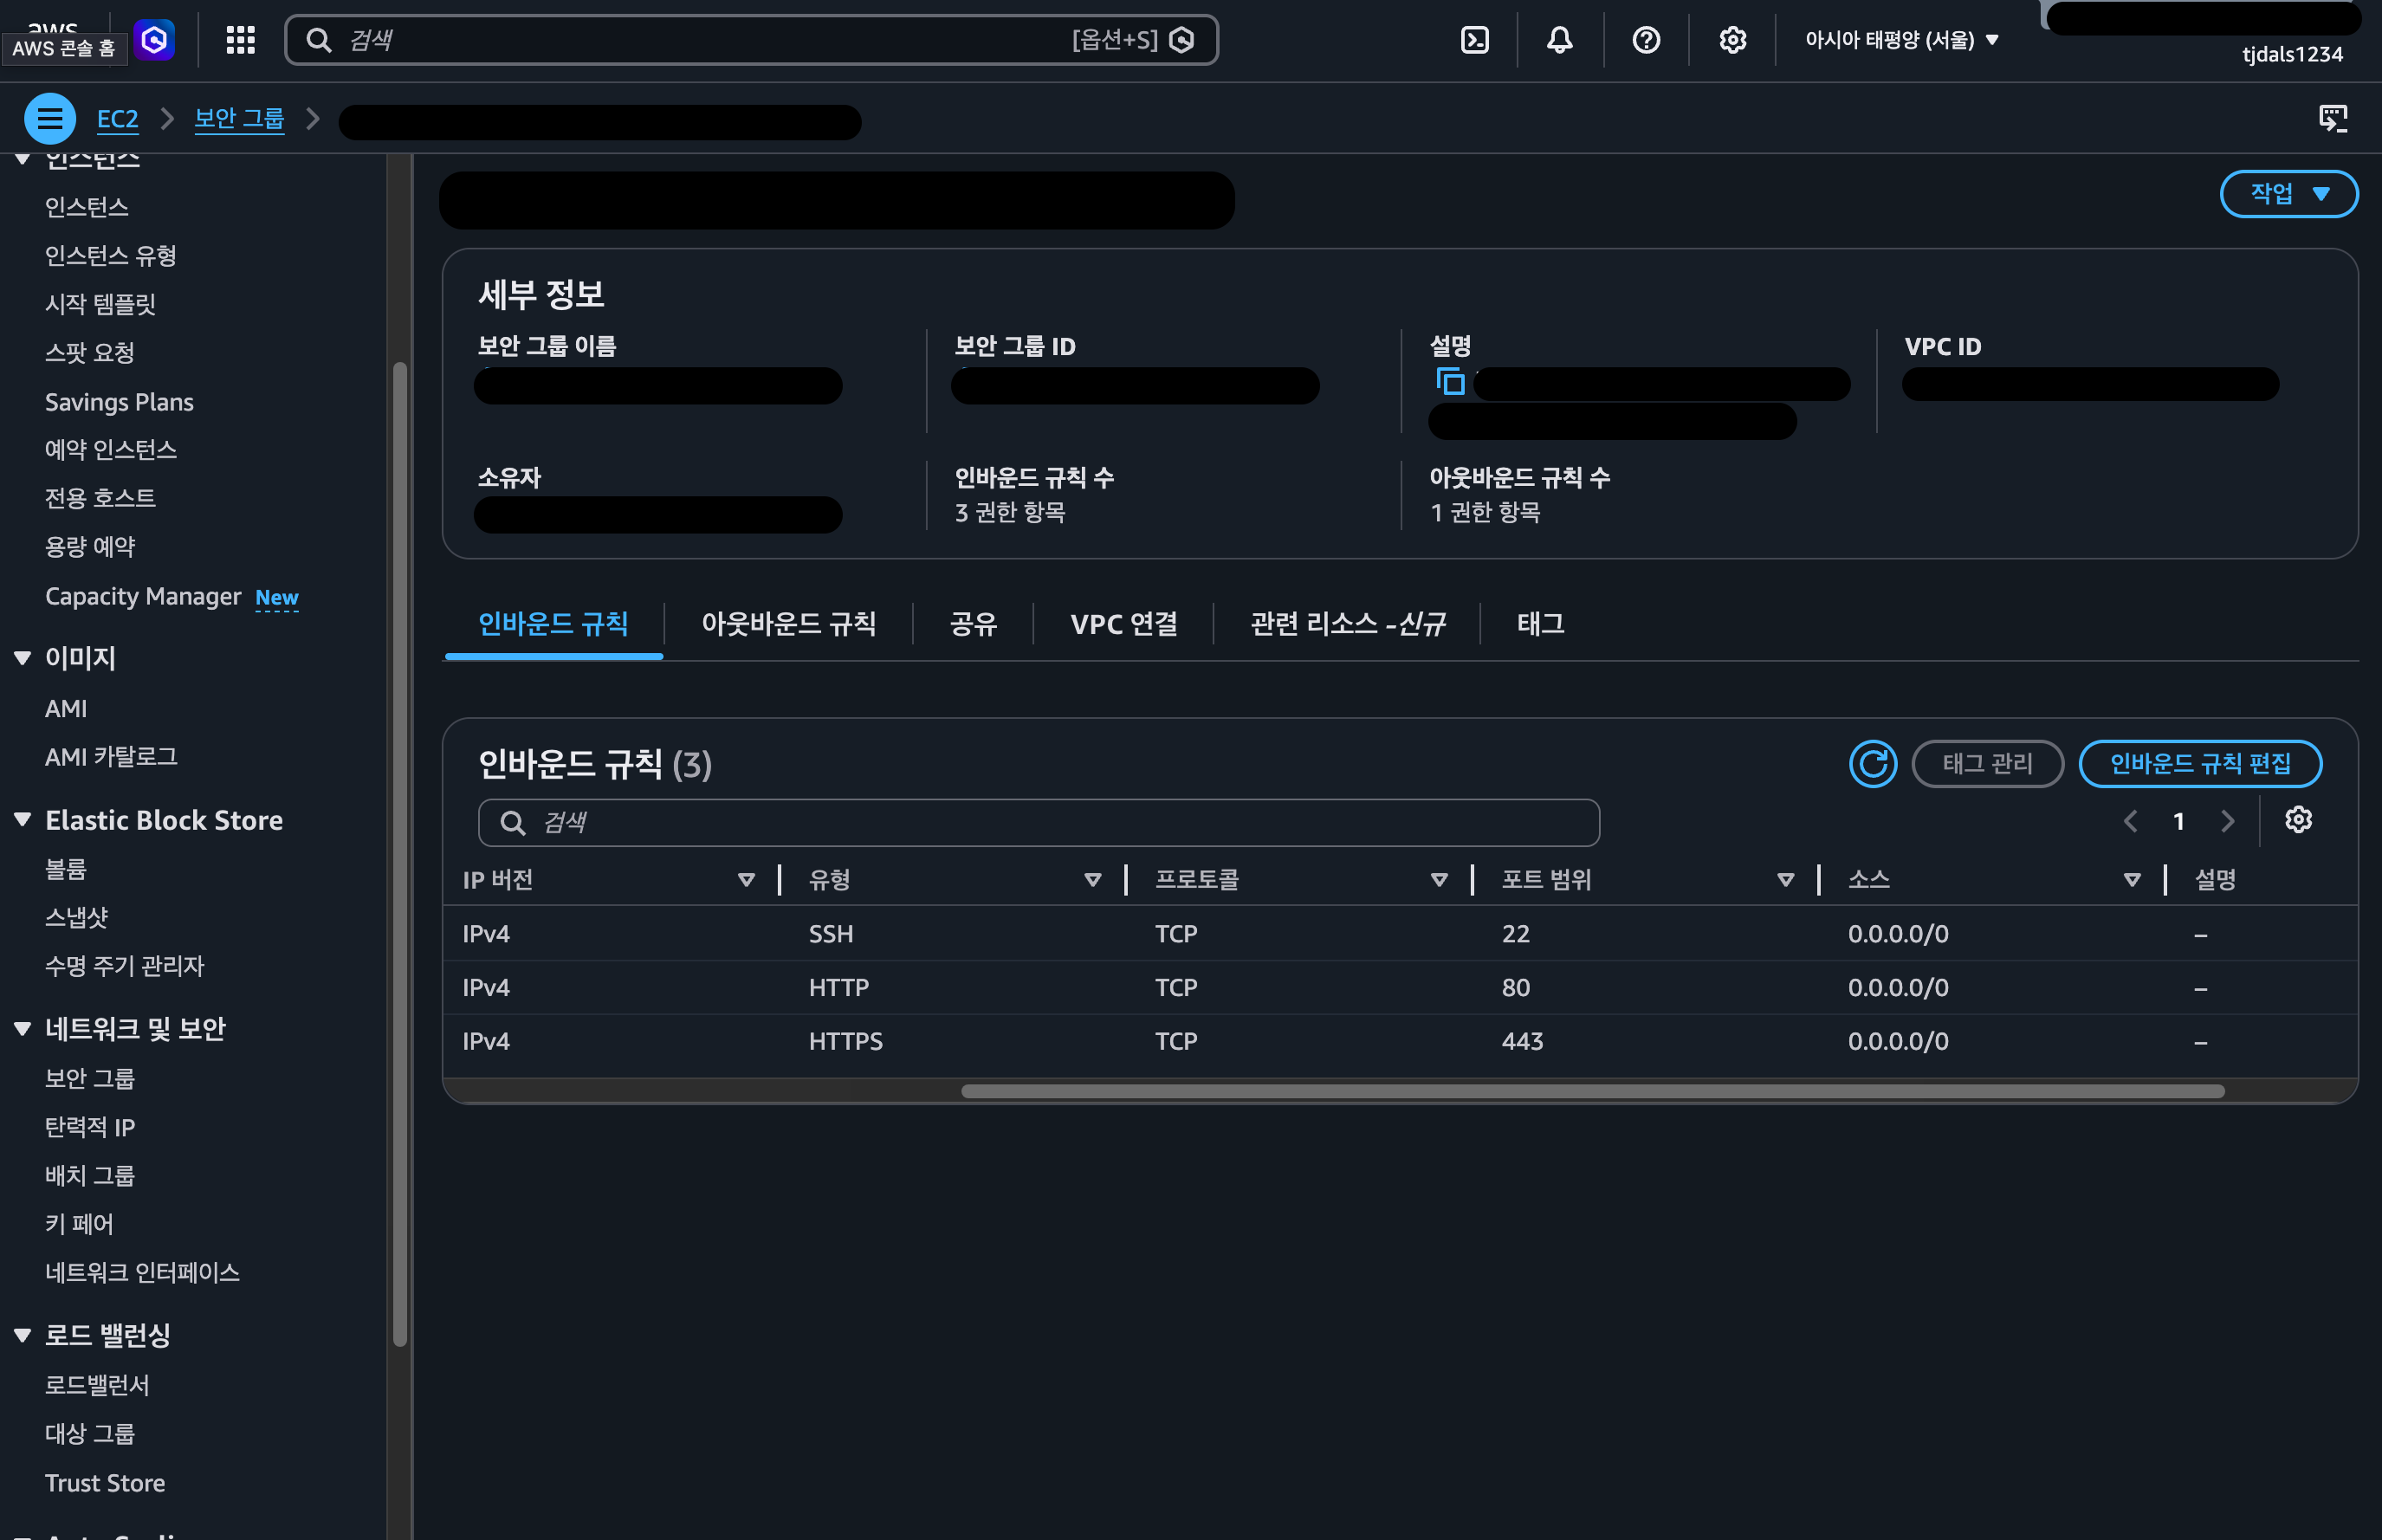
Task: Copy the security group description
Action: tap(1450, 382)
